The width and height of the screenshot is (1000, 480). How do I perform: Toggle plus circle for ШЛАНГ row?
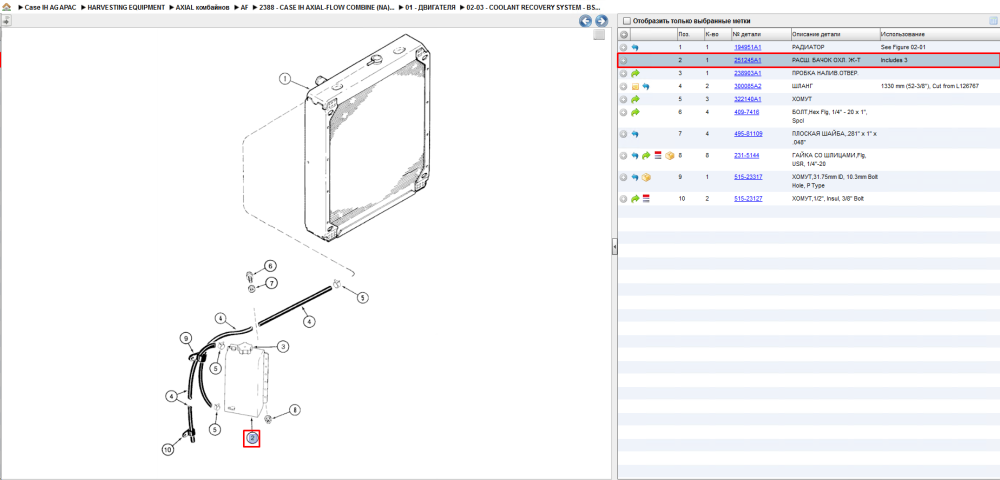point(624,86)
